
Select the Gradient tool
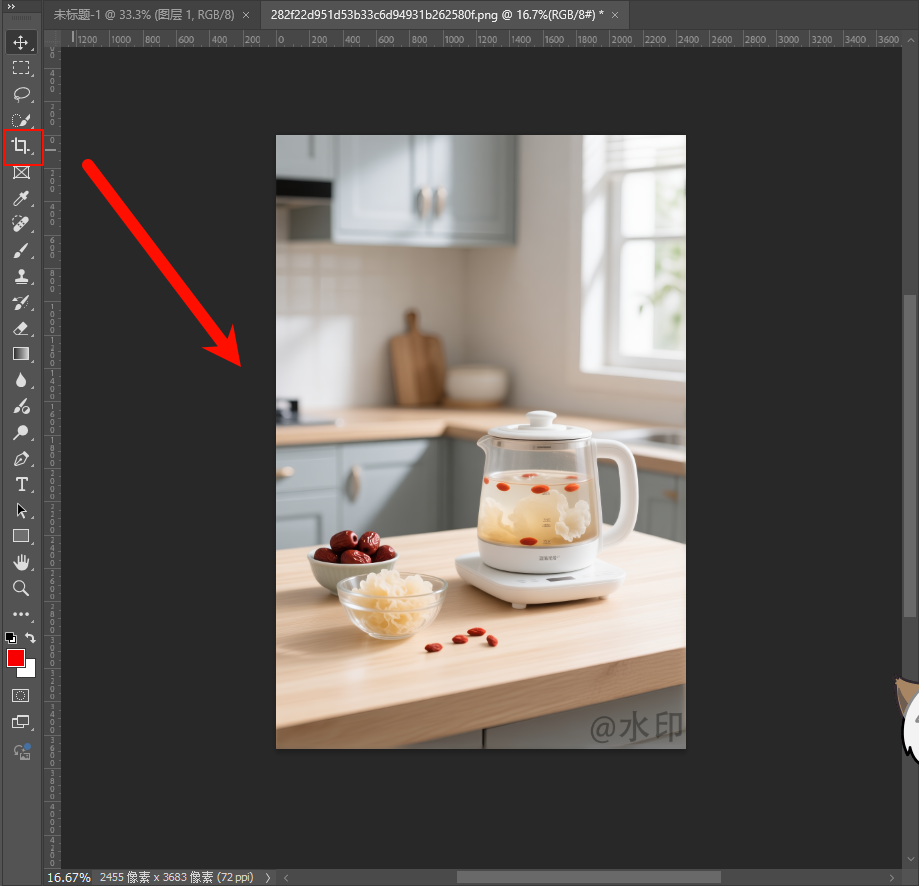click(21, 354)
